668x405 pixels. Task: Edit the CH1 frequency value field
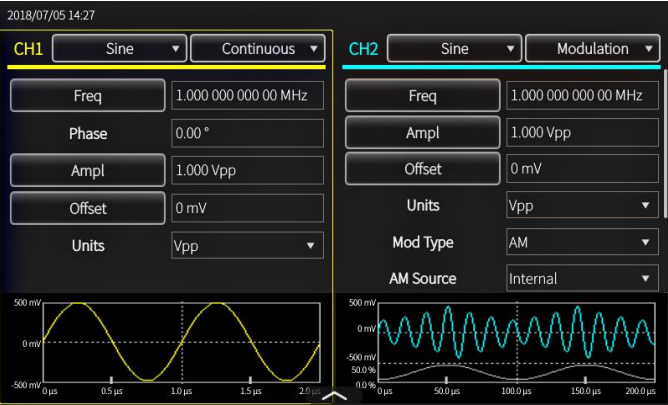pyautogui.click(x=247, y=96)
